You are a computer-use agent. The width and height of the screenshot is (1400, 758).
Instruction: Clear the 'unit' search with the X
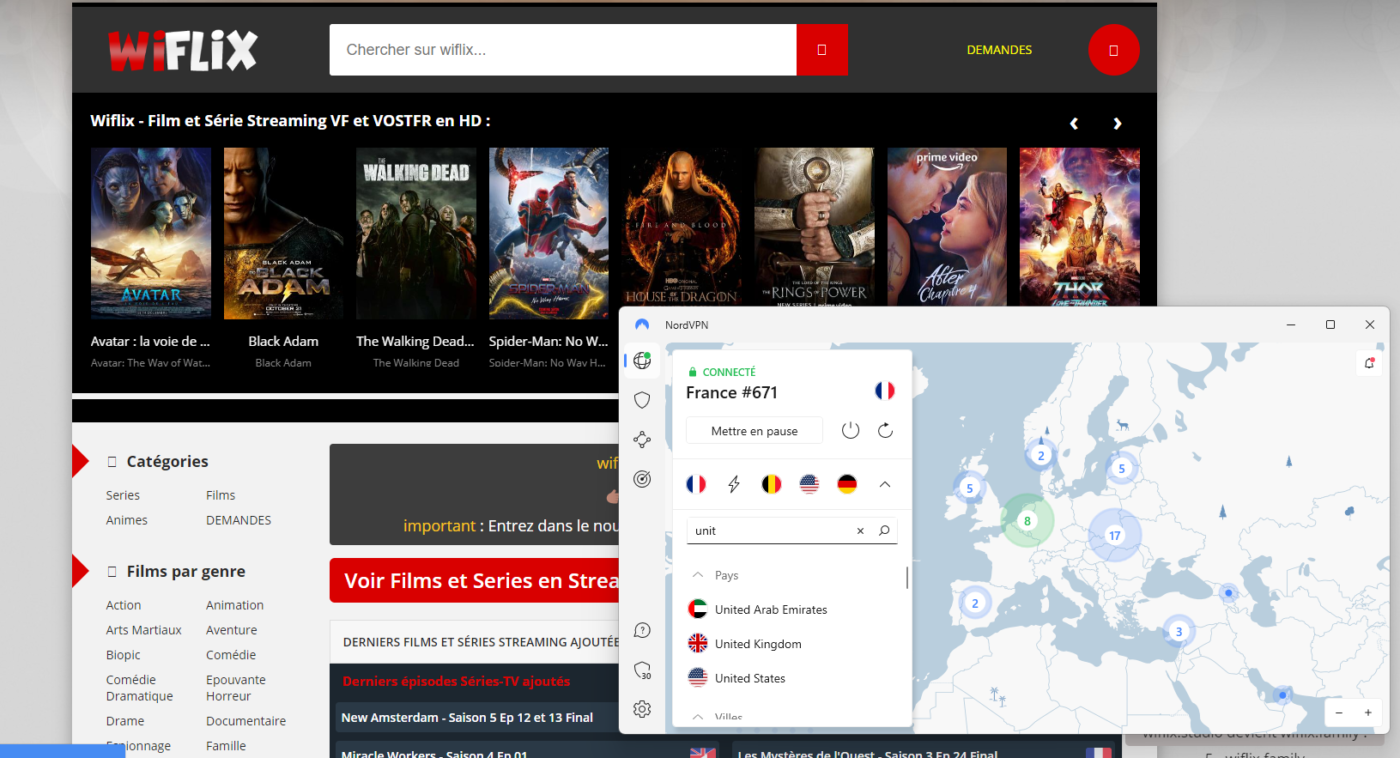click(860, 531)
